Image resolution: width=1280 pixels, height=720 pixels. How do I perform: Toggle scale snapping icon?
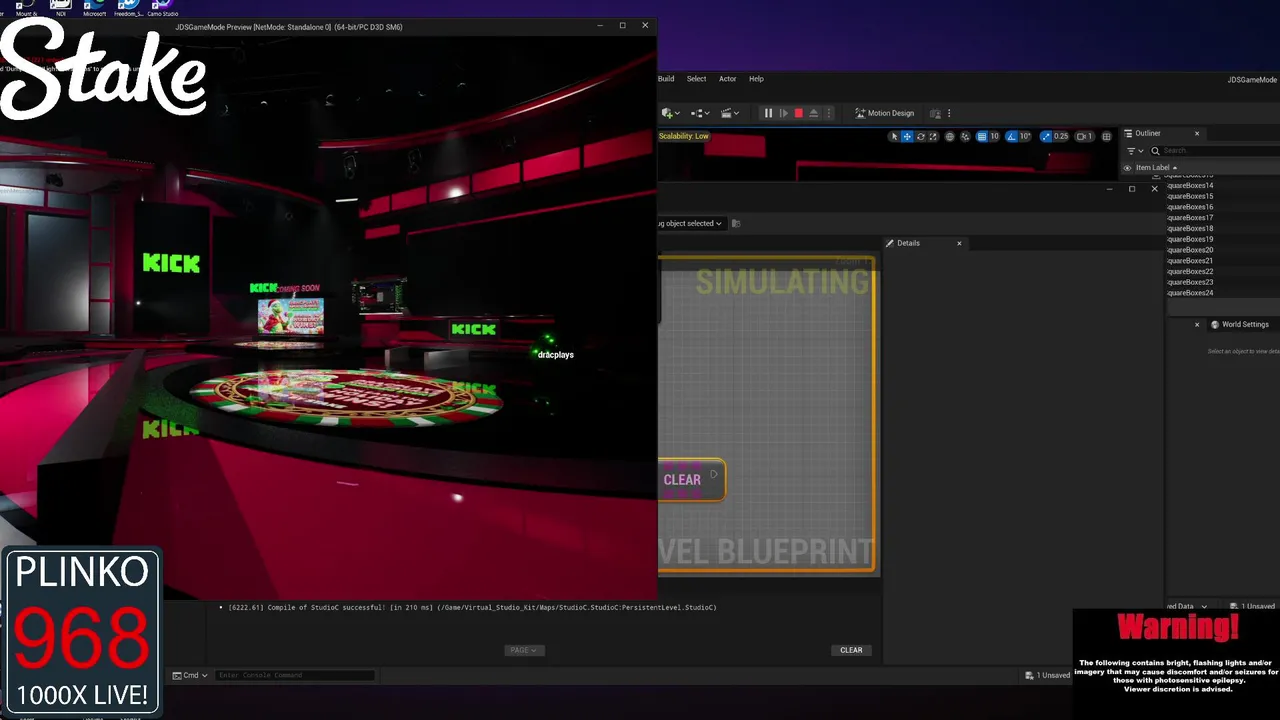(1046, 136)
